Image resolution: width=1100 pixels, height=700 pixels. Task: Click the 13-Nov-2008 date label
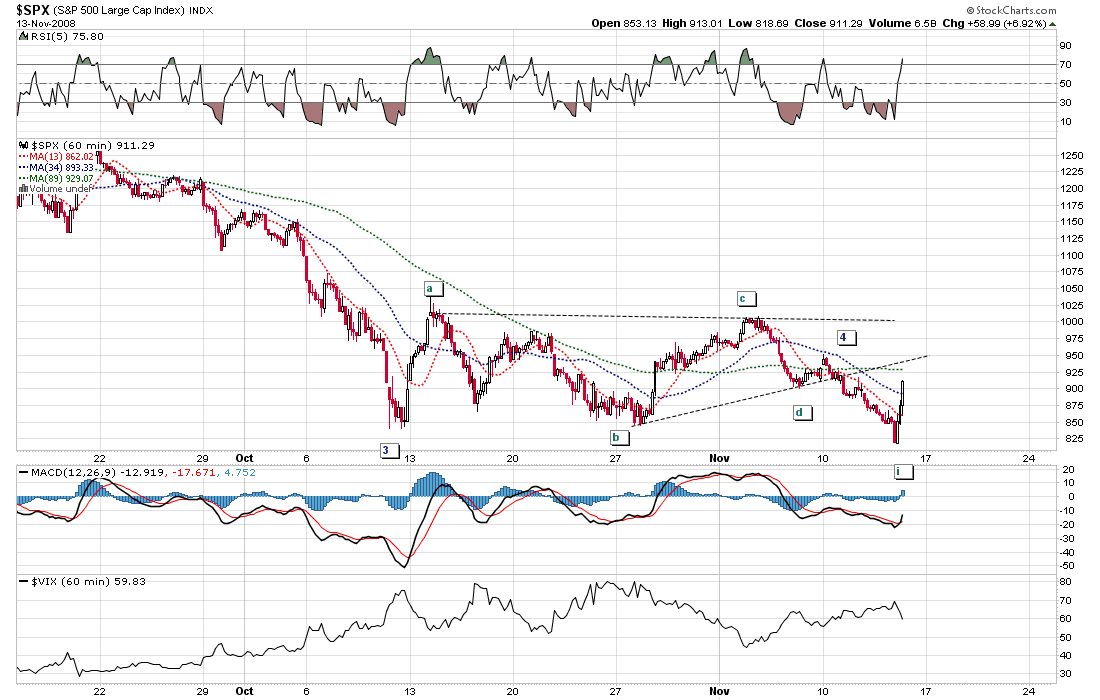pos(46,23)
